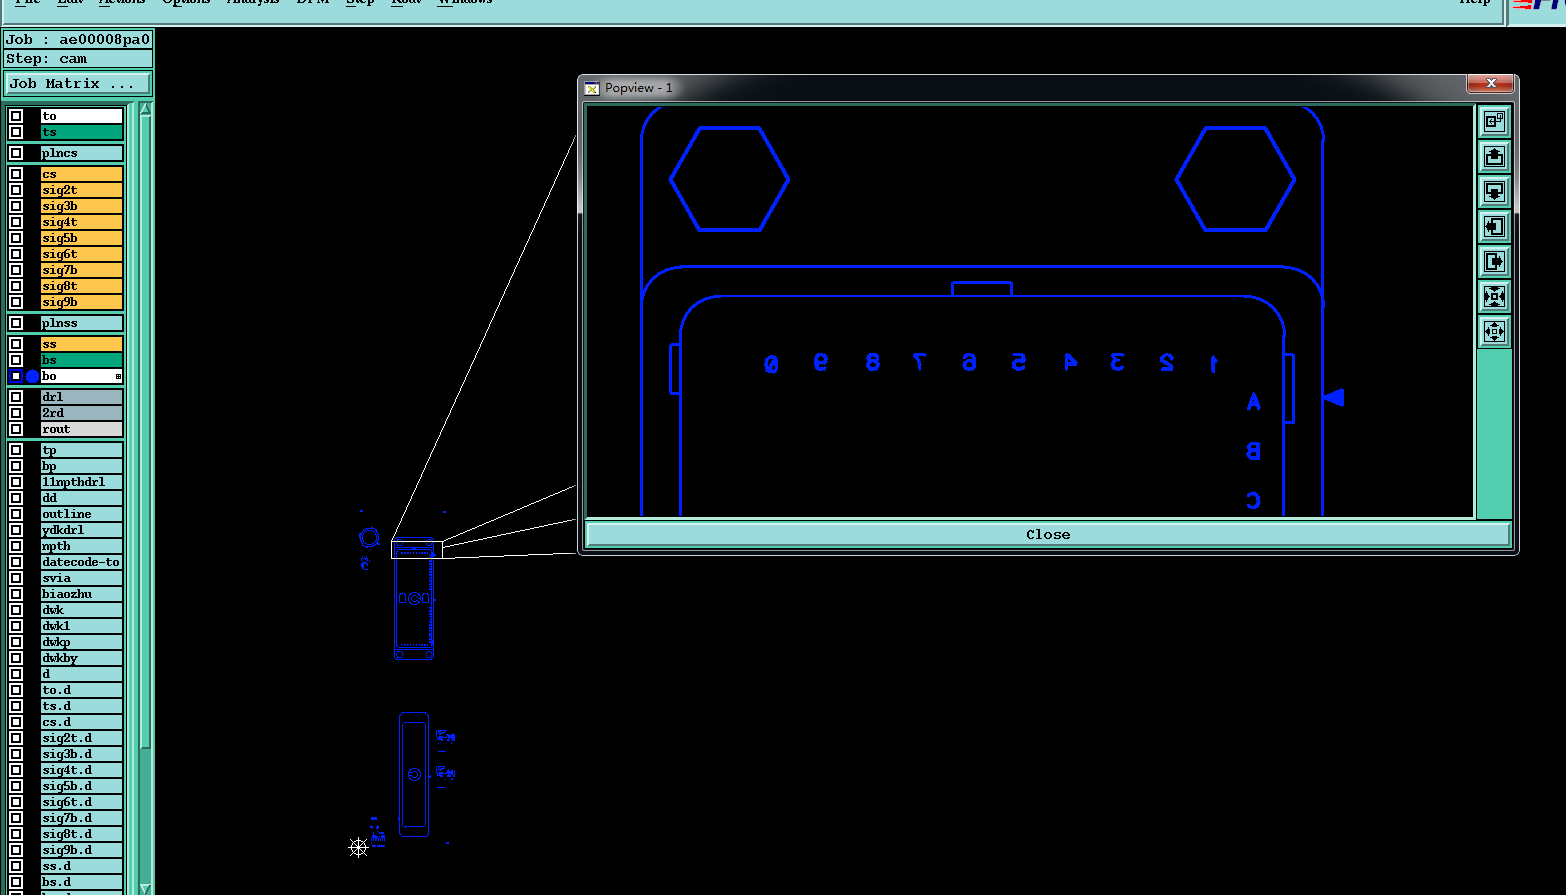Select the dwk layer name
The height and width of the screenshot is (895, 1566).
[x=81, y=610]
